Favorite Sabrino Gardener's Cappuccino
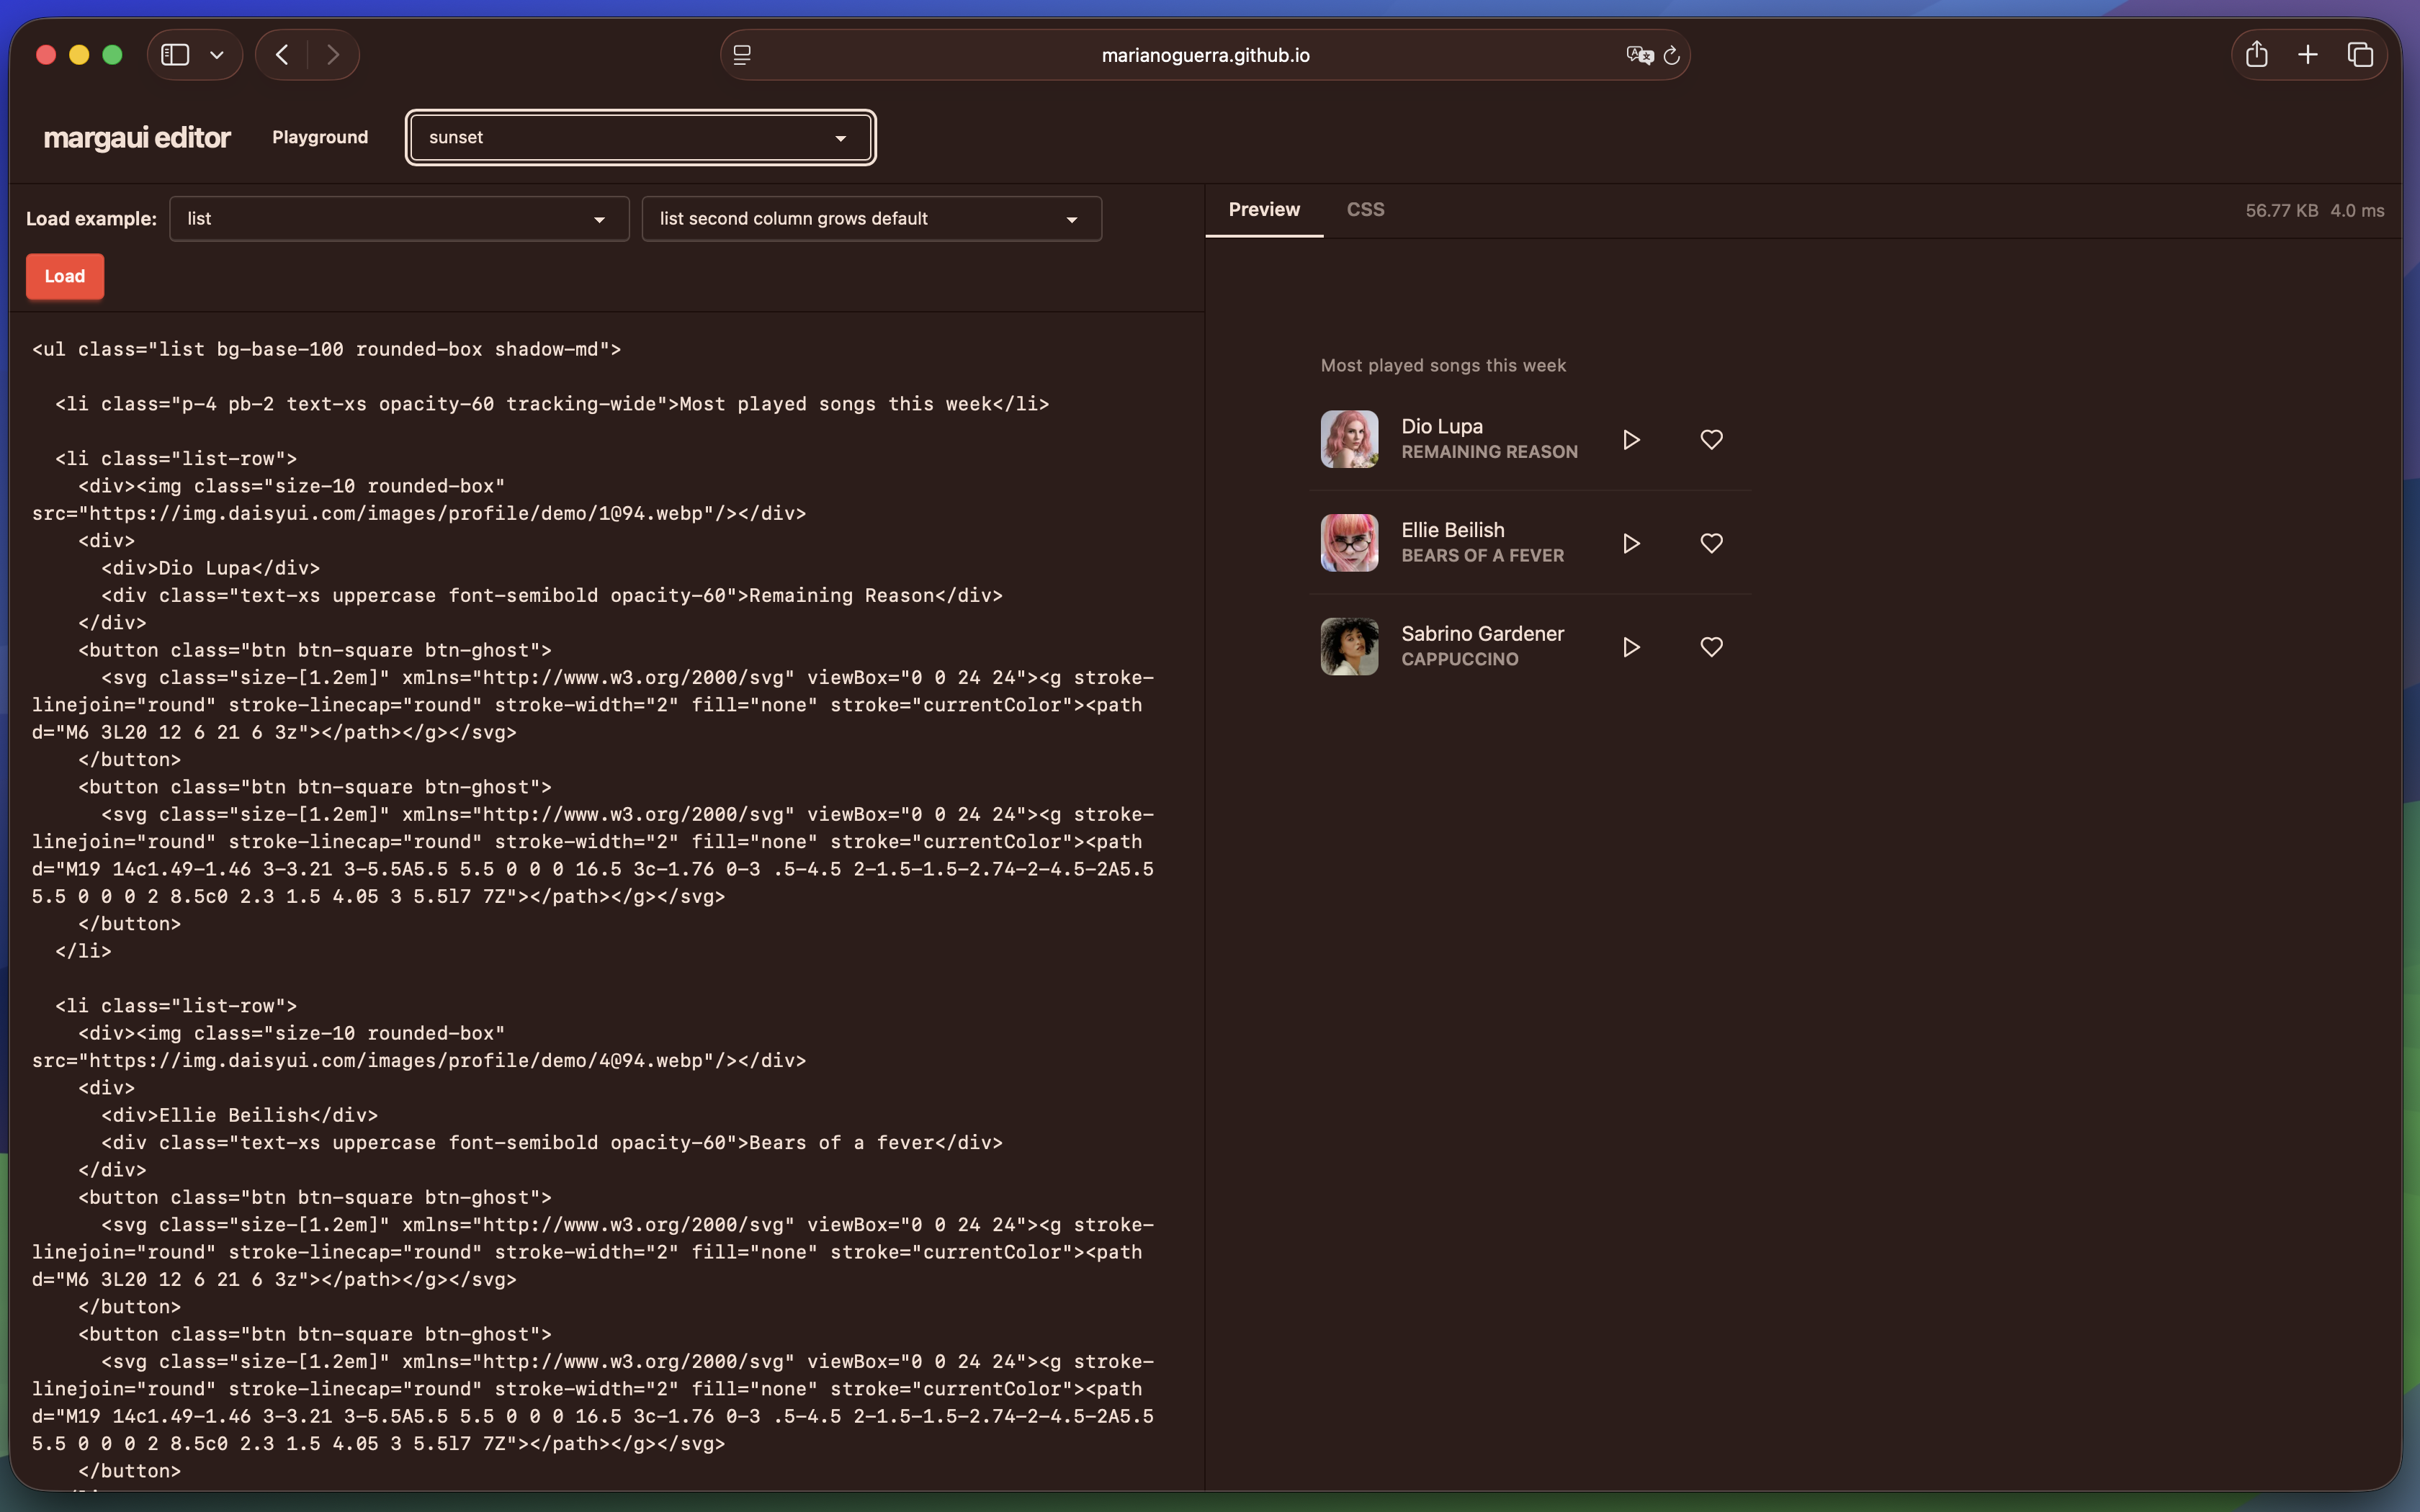 (x=1711, y=647)
